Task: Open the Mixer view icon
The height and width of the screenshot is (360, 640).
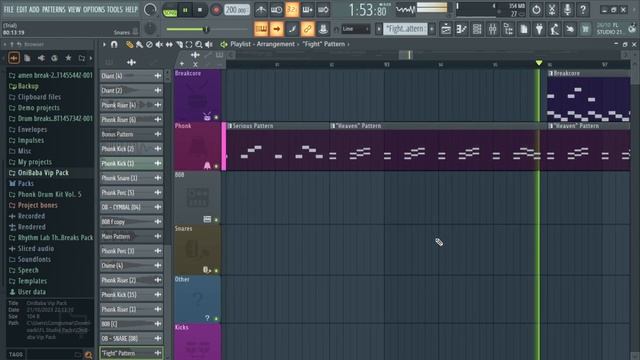Action: click(x=492, y=29)
